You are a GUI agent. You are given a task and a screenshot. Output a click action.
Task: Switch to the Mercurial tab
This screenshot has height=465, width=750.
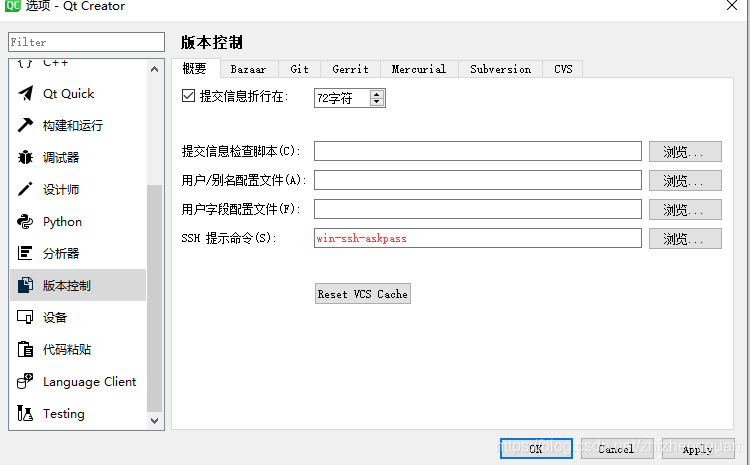pos(419,69)
